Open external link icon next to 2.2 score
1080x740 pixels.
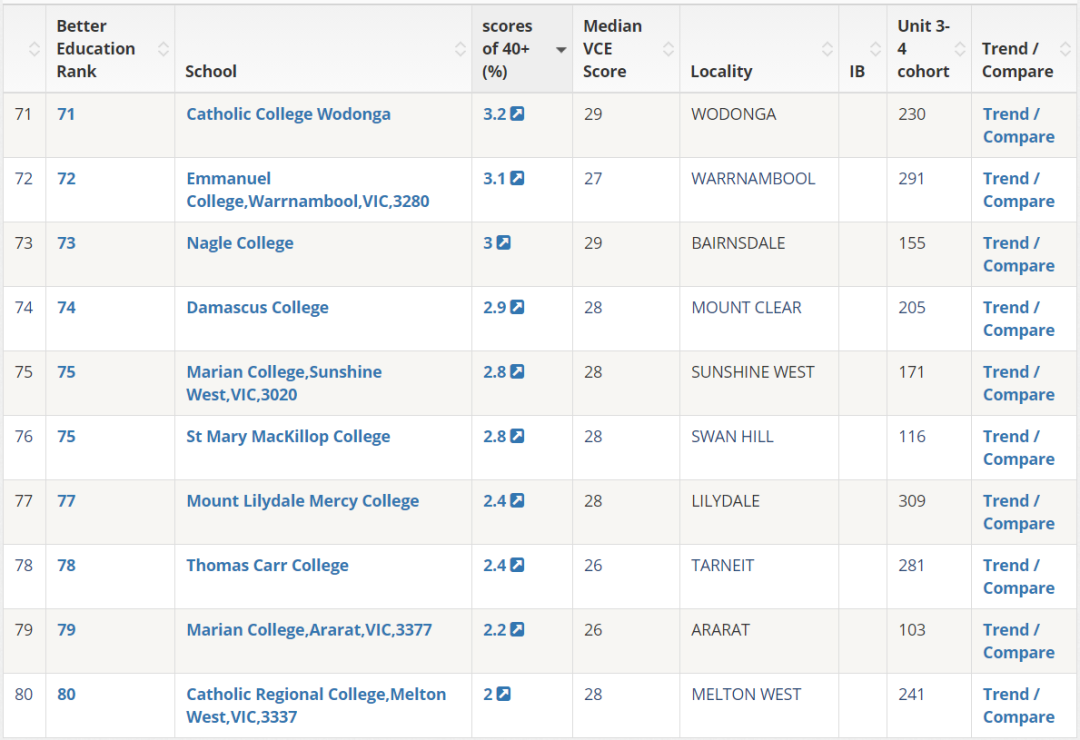point(517,629)
